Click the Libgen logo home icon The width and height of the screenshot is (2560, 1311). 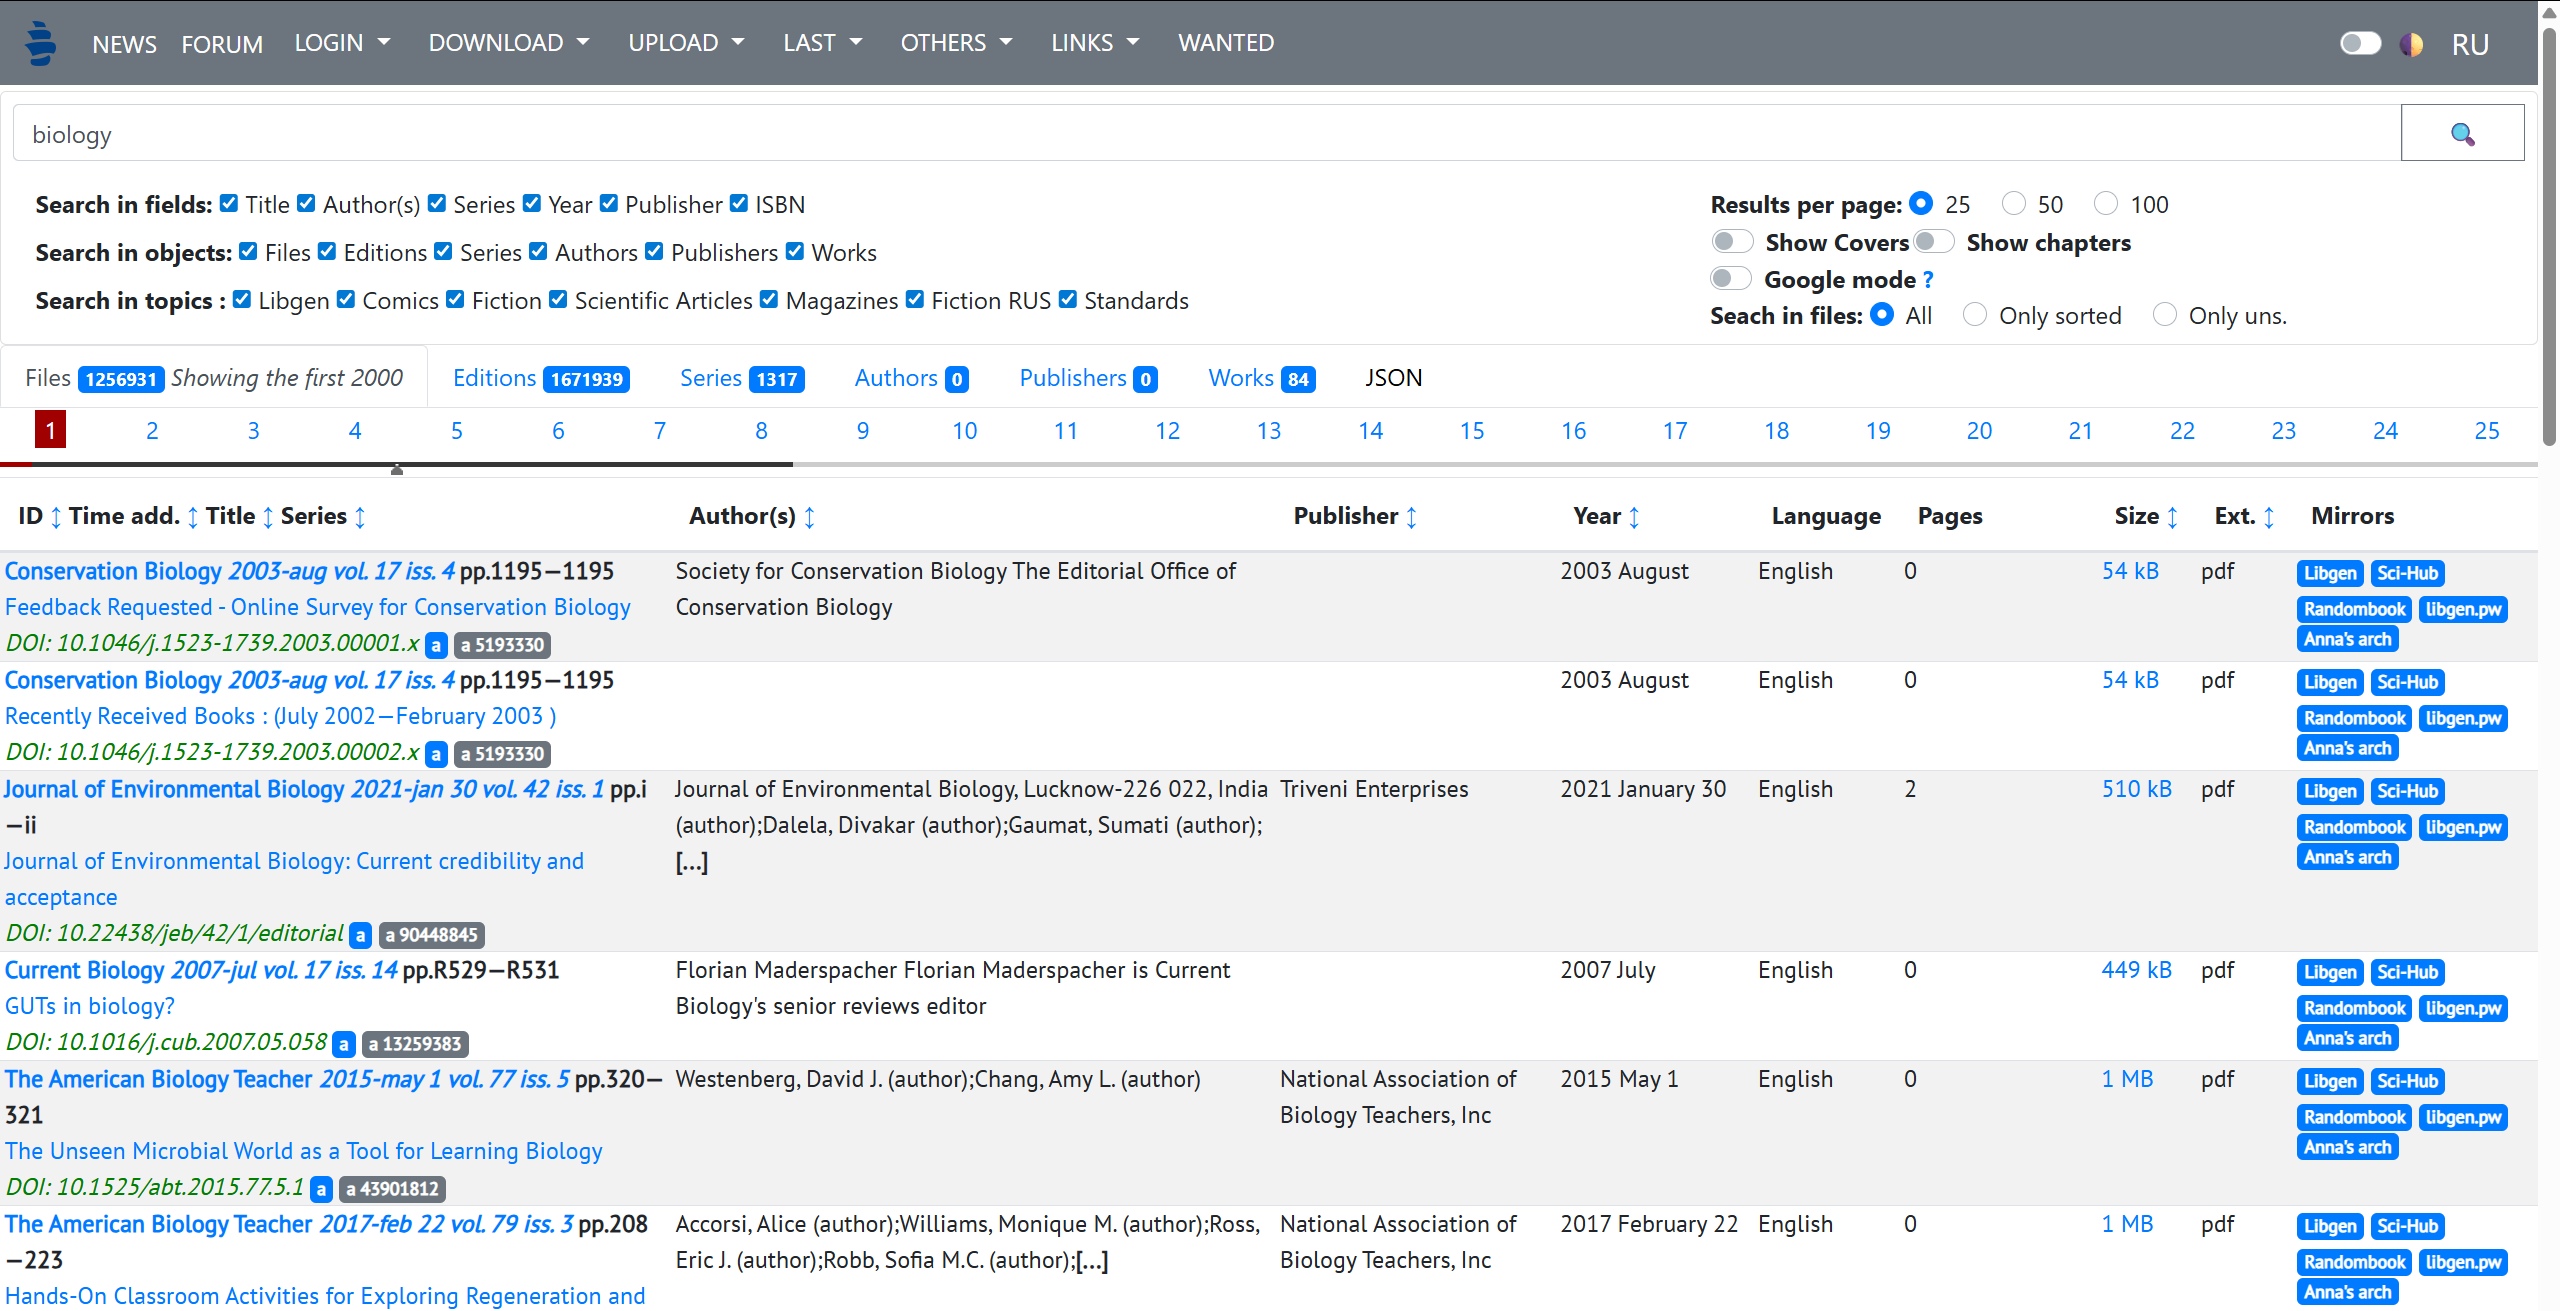click(41, 43)
